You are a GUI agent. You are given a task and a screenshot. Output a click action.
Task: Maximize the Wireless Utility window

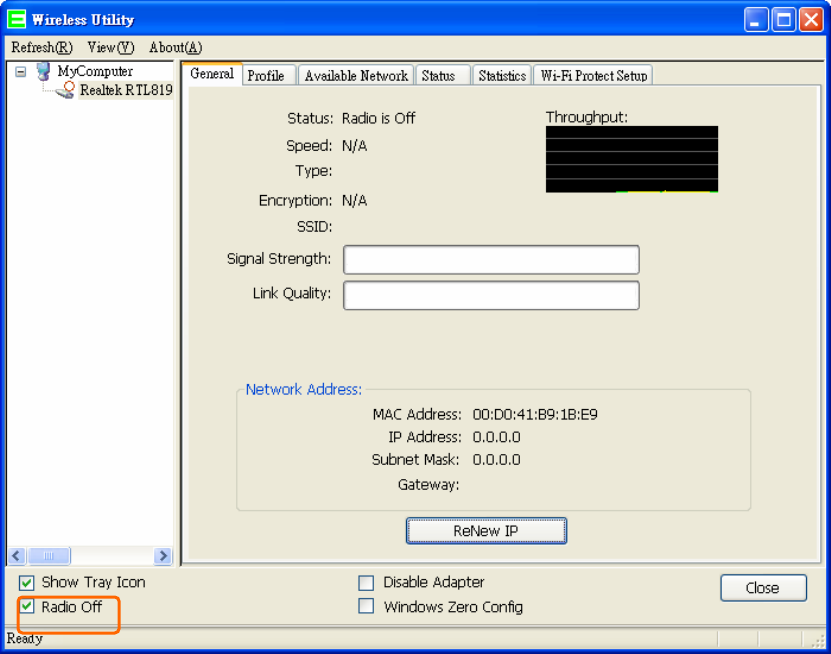point(784,20)
